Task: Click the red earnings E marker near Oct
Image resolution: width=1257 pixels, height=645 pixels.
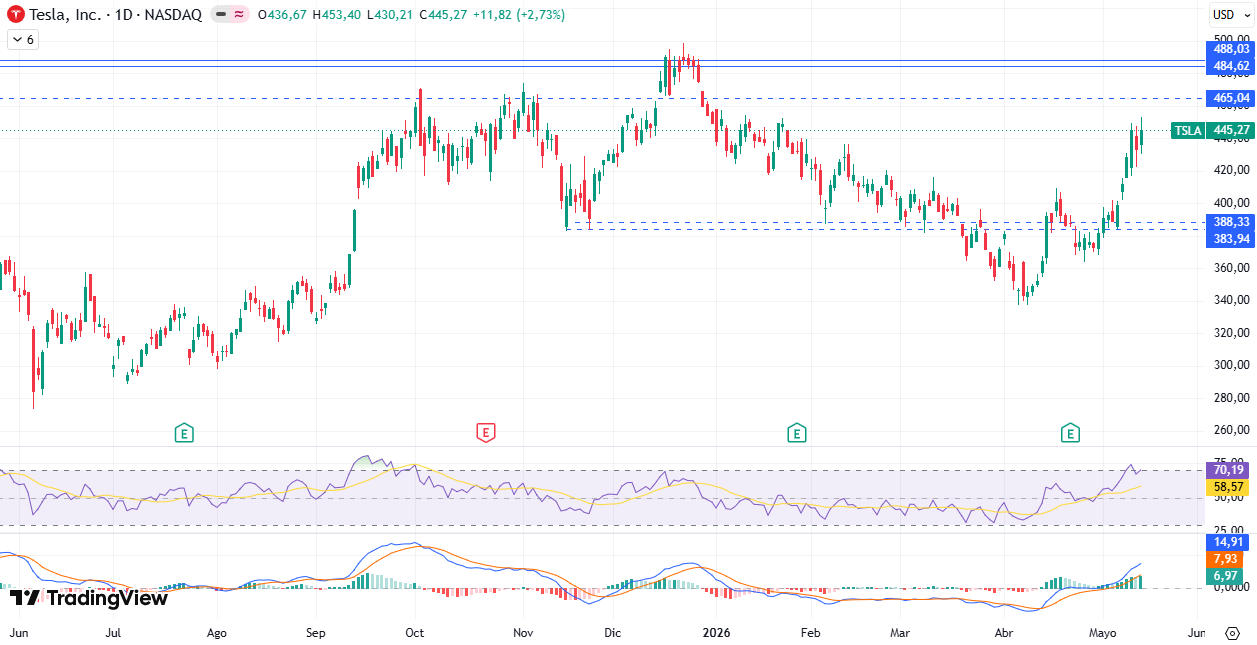Action: (485, 433)
